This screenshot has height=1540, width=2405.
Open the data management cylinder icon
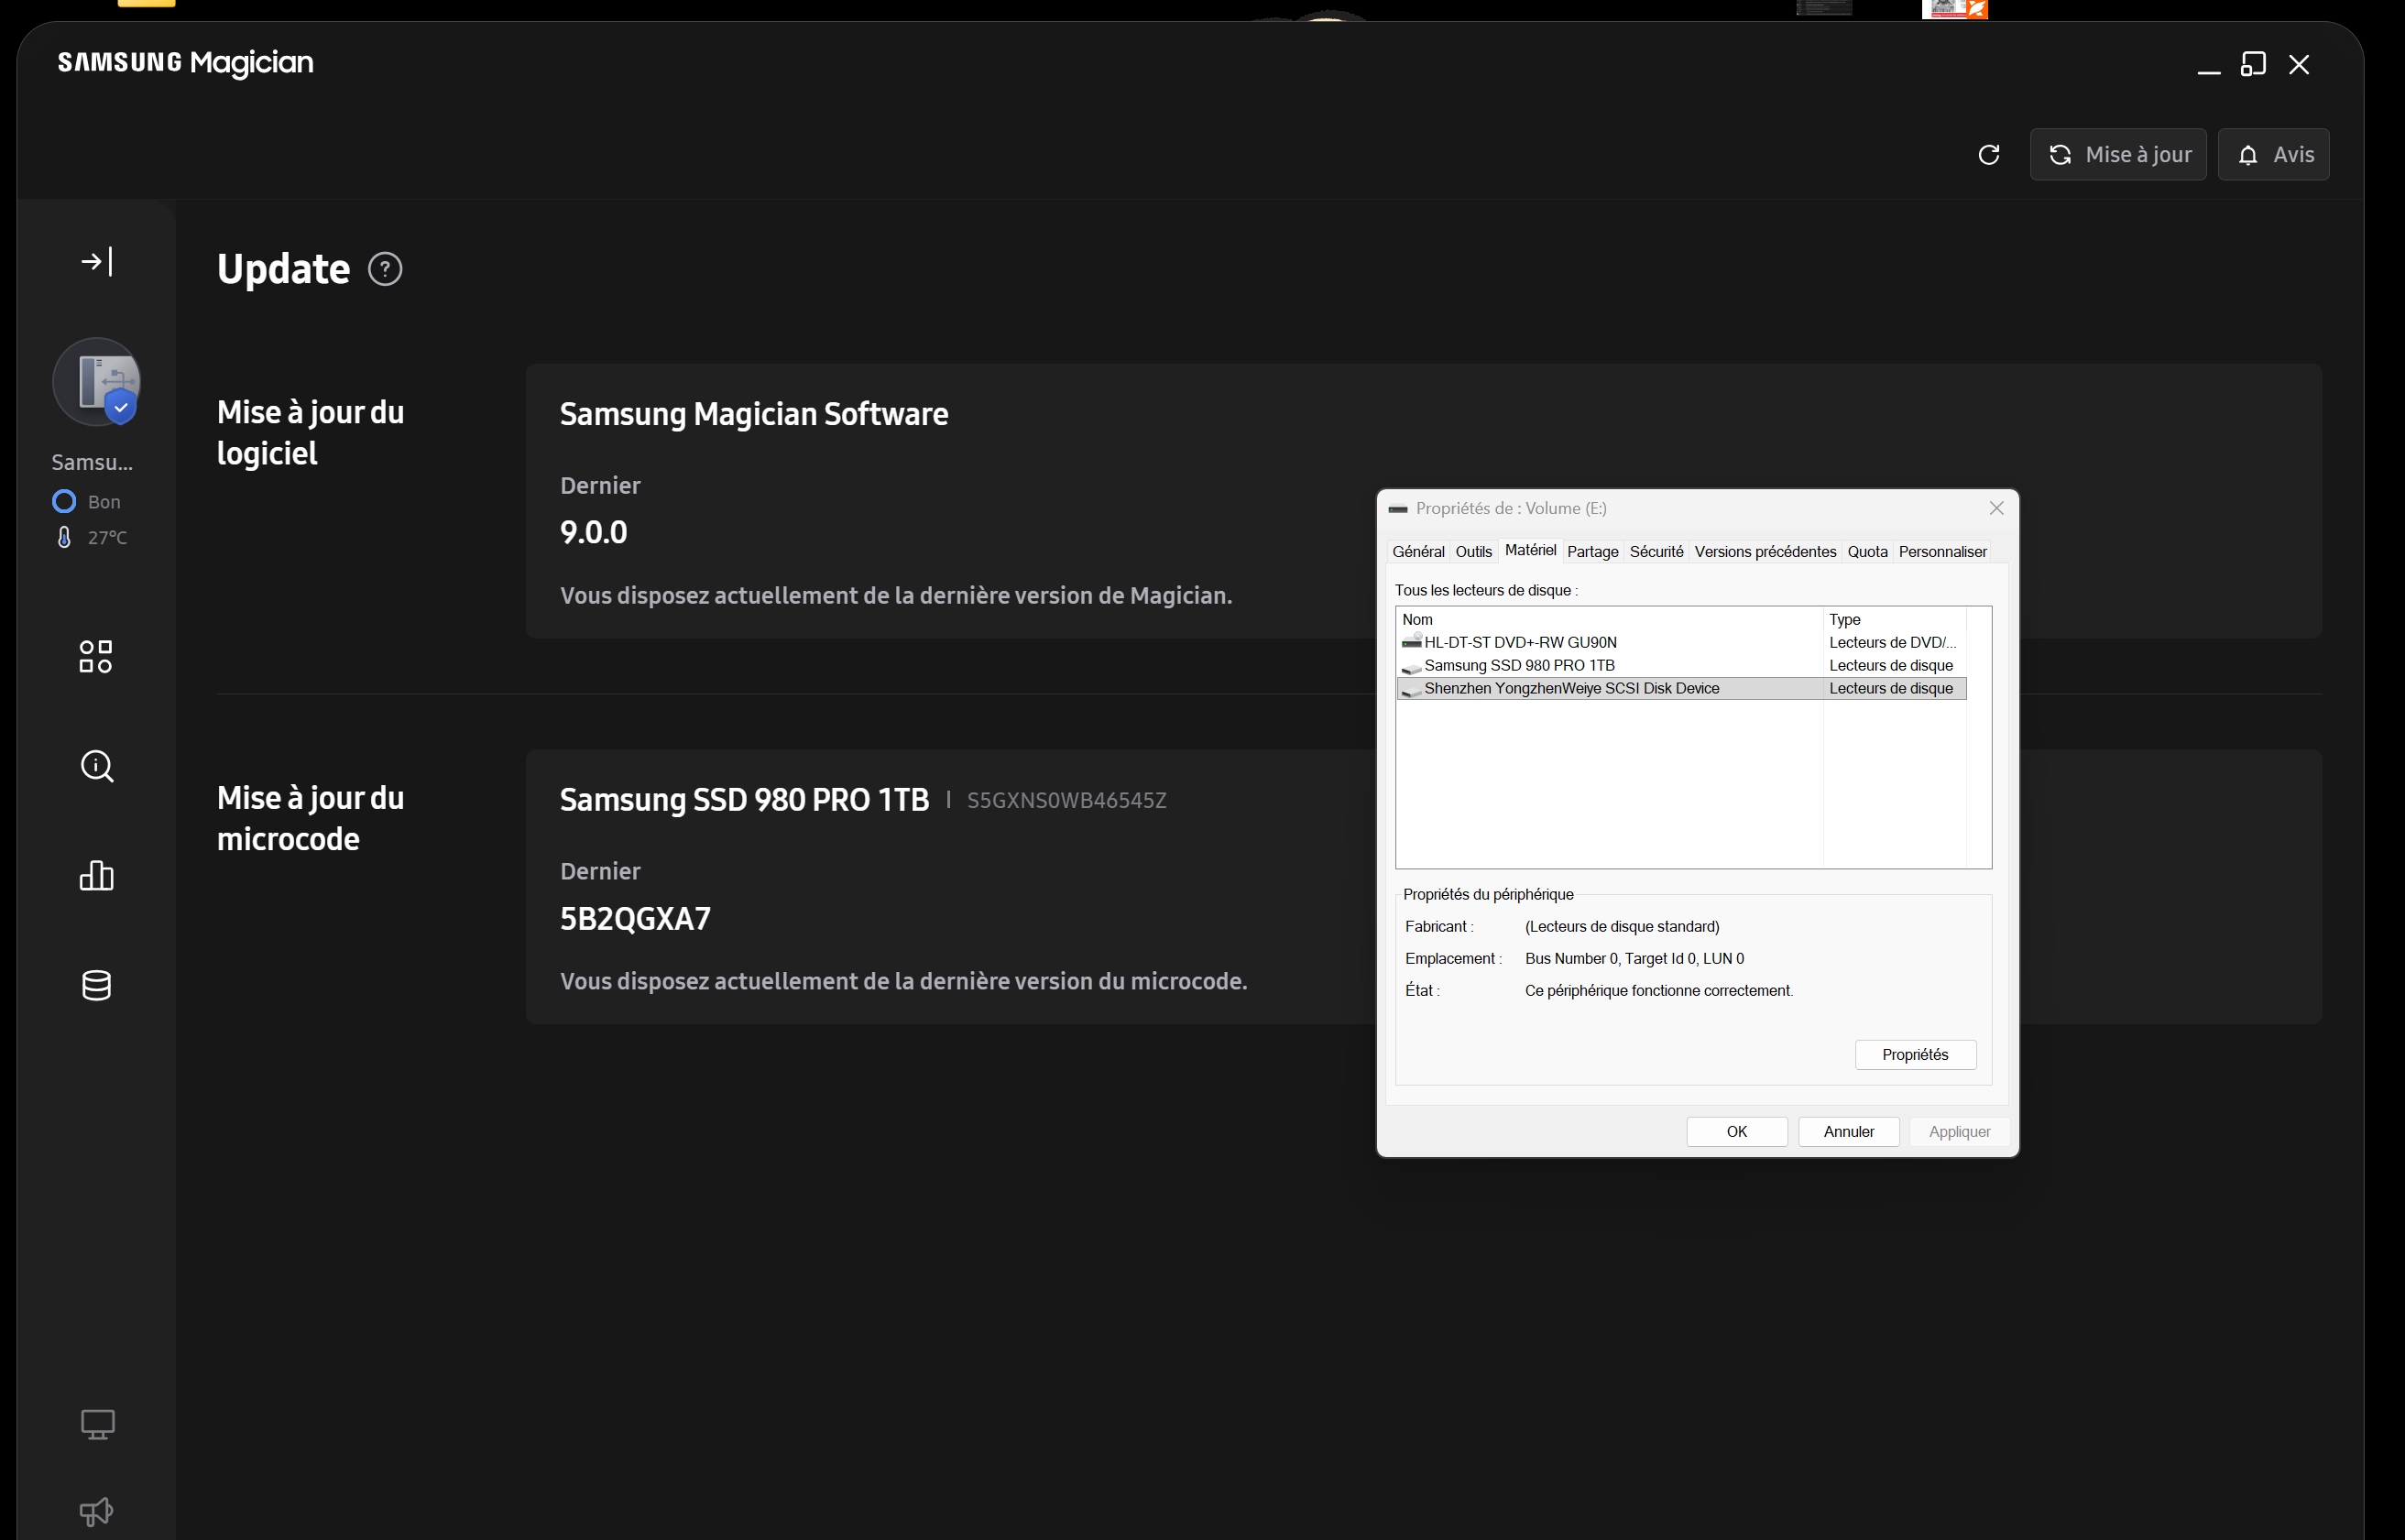click(x=97, y=985)
